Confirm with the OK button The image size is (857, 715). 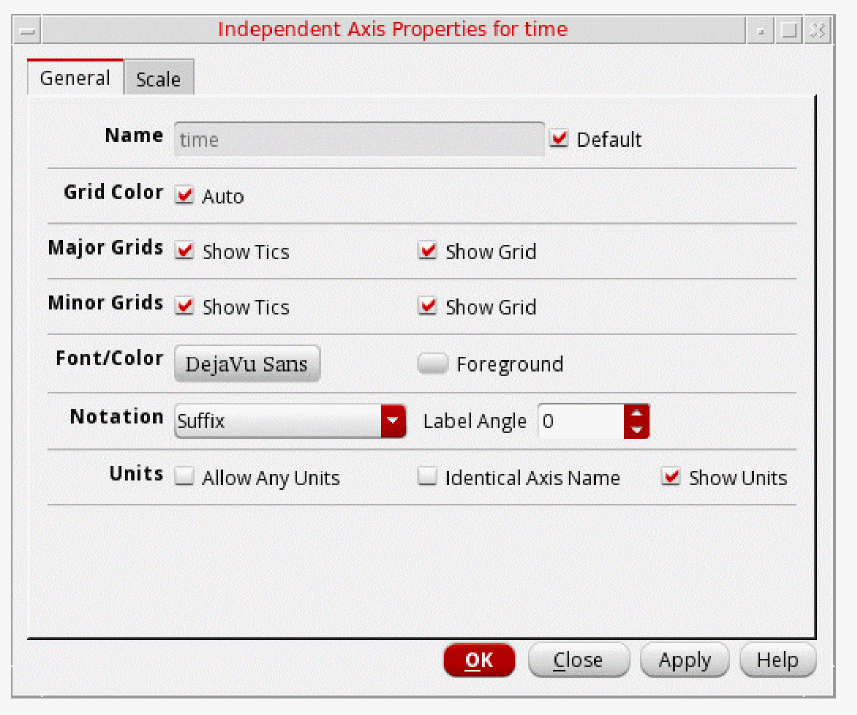(479, 660)
